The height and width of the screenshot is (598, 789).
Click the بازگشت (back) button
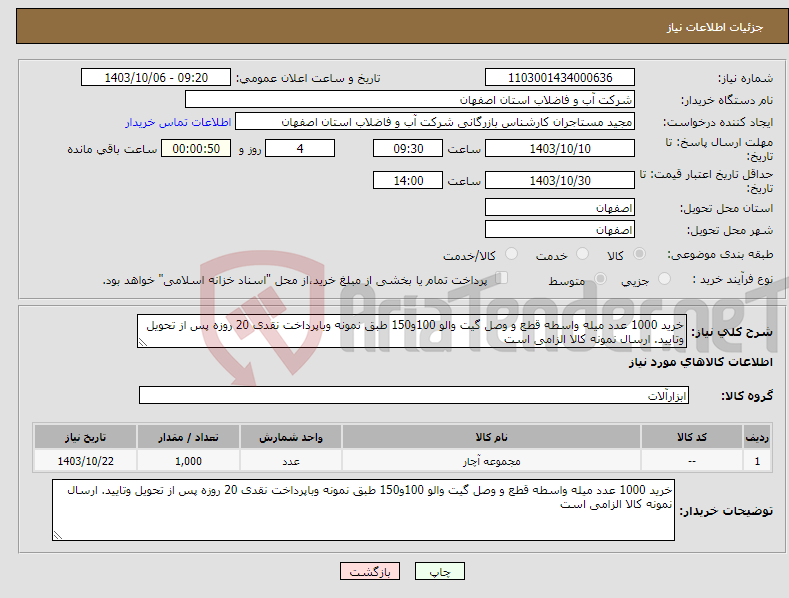coord(370,571)
